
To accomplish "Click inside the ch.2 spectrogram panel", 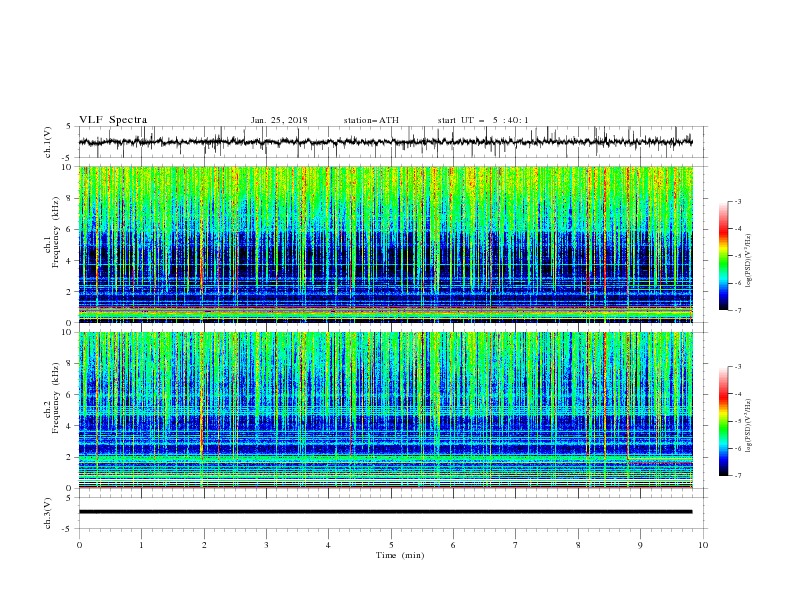I will pos(386,410).
